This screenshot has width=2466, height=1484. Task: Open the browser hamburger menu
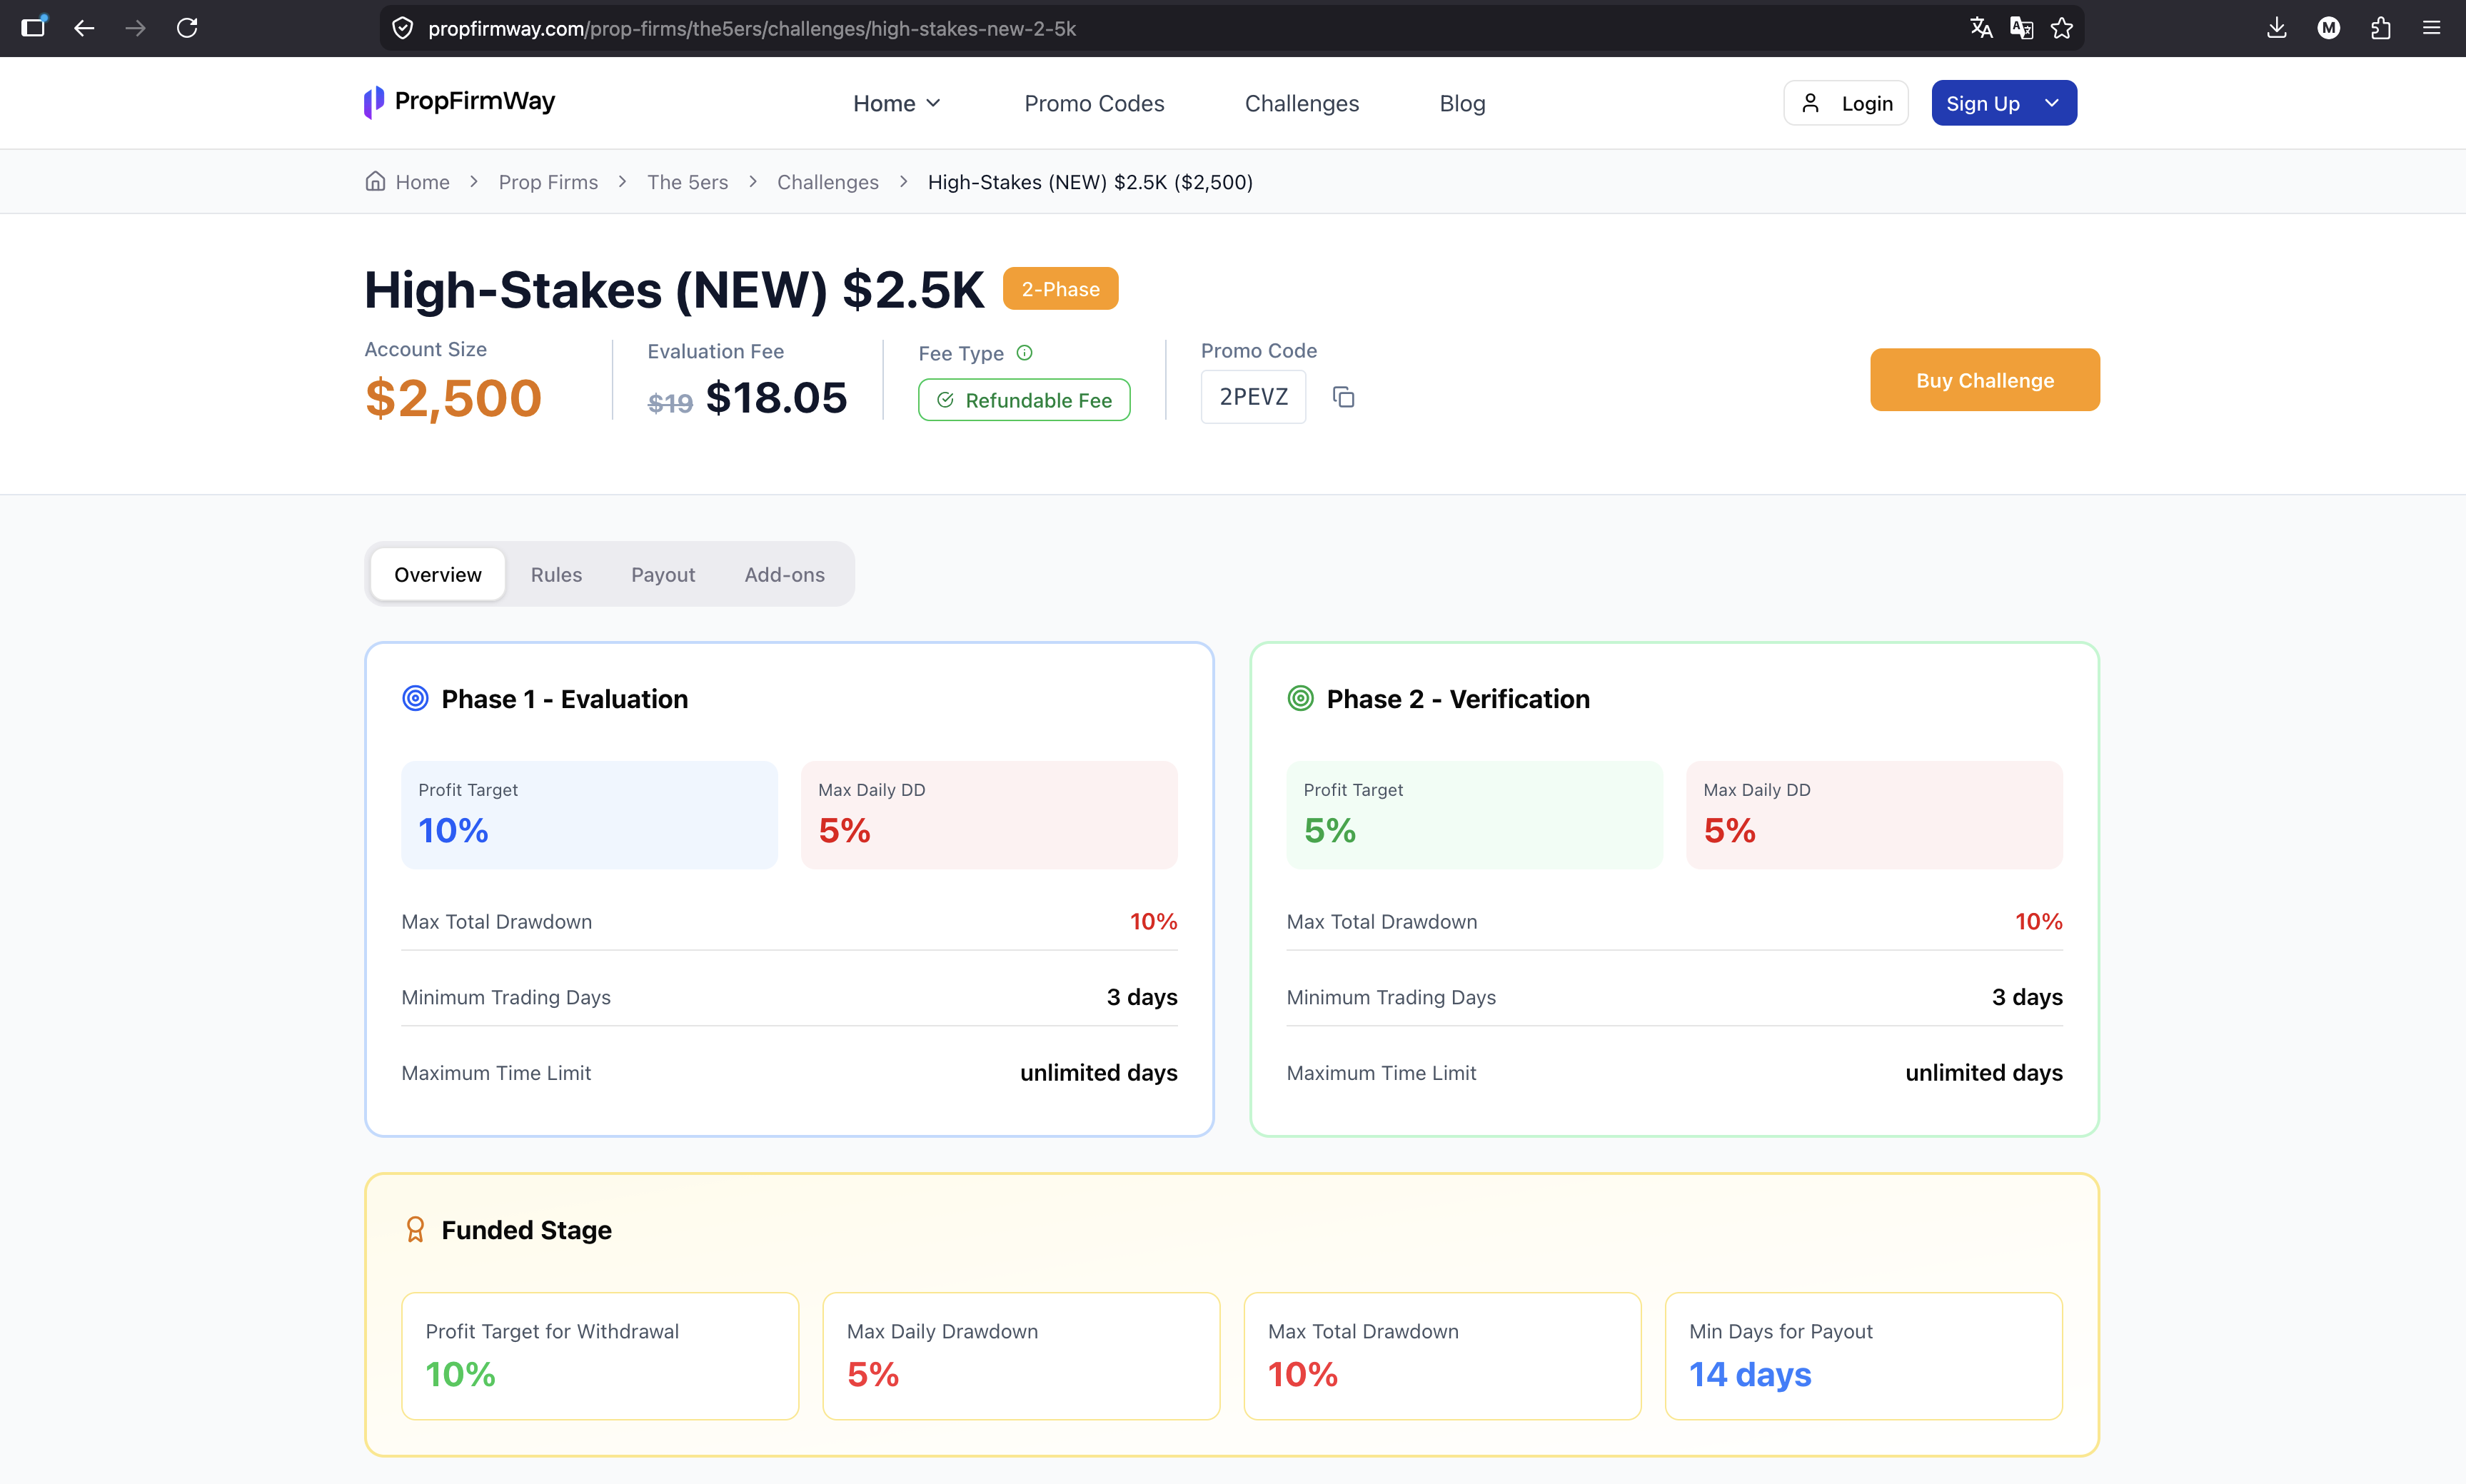tap(2432, 28)
